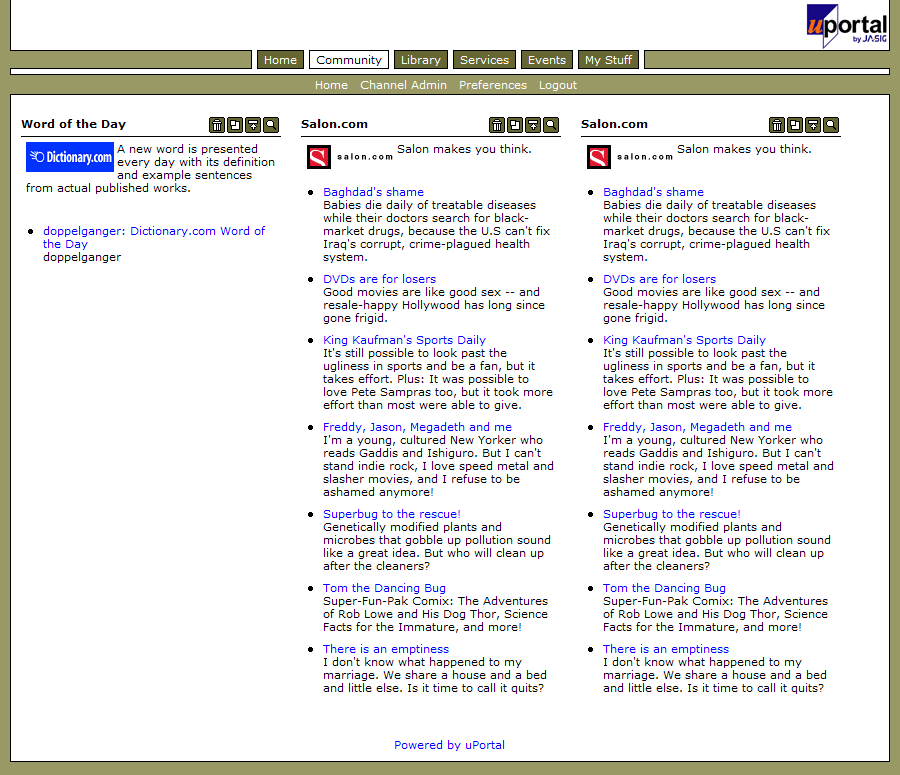Open Channel Admin
Viewport: 900px width, 775px height.
click(404, 85)
